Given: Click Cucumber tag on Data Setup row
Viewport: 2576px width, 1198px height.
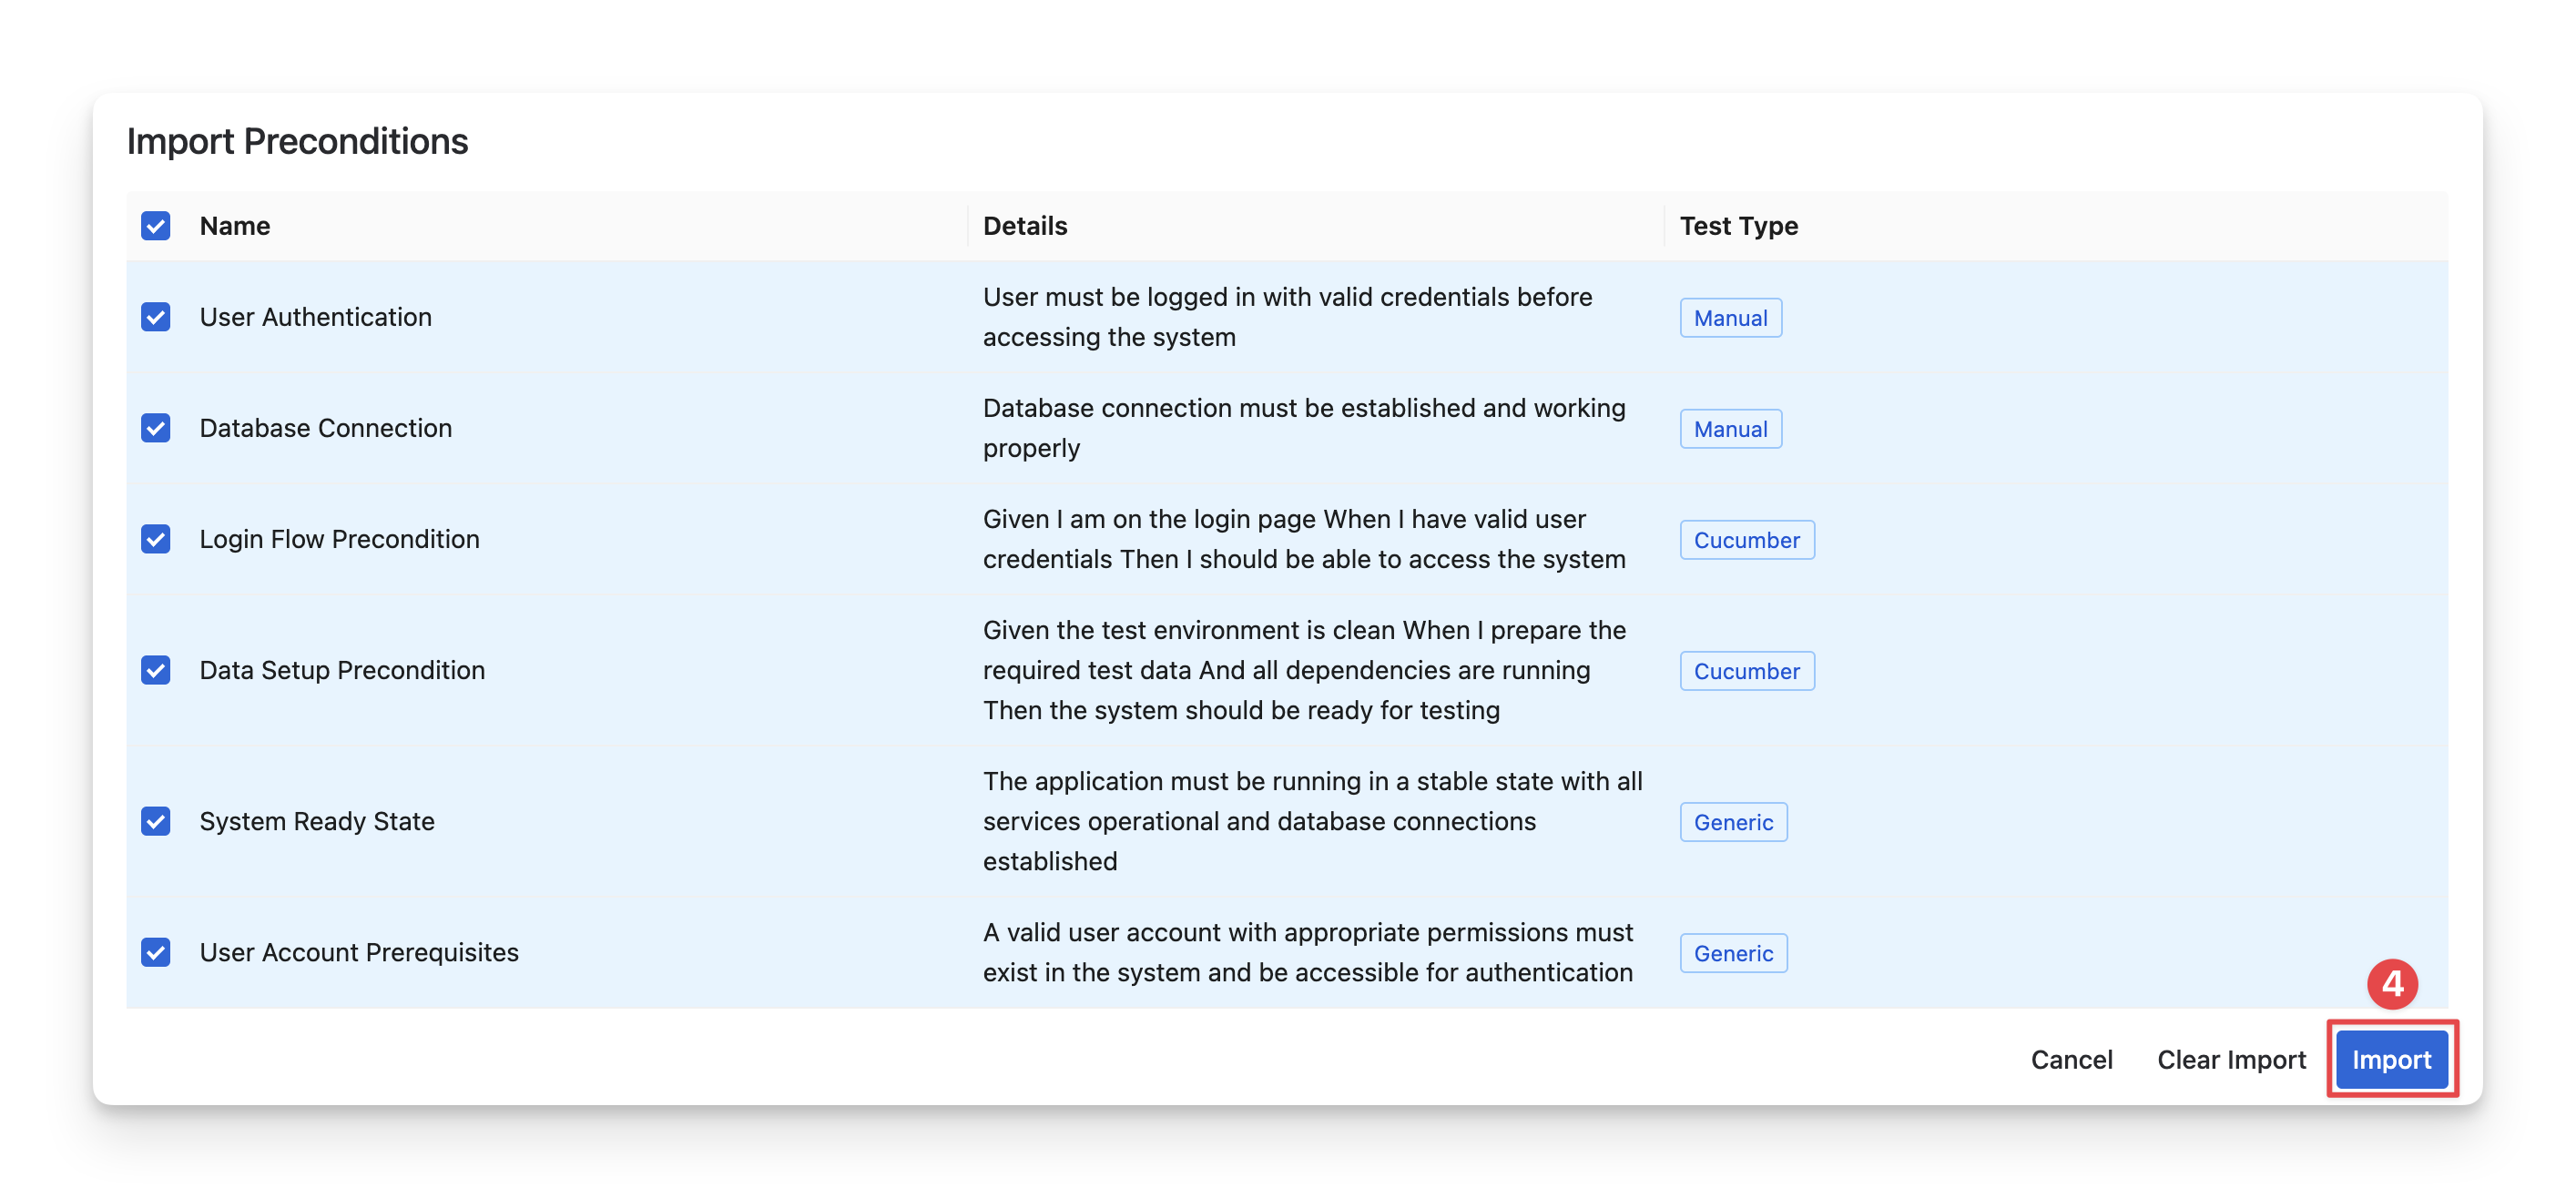Looking at the screenshot, I should tap(1746, 671).
